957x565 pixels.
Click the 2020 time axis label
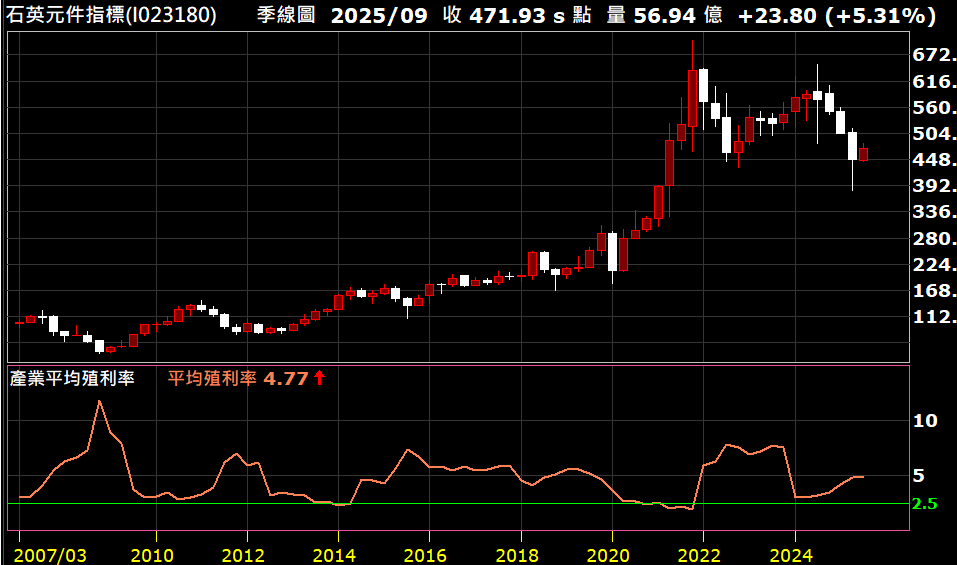coord(612,554)
